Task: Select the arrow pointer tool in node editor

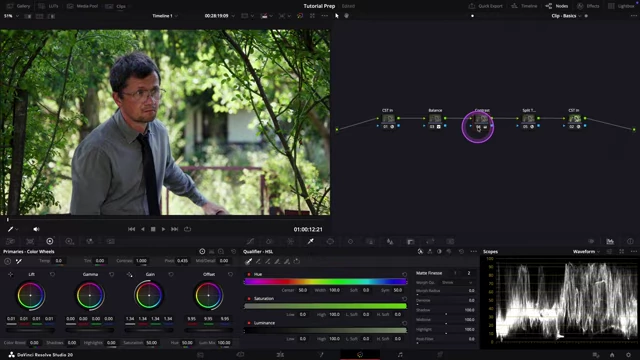Action: tap(337, 16)
